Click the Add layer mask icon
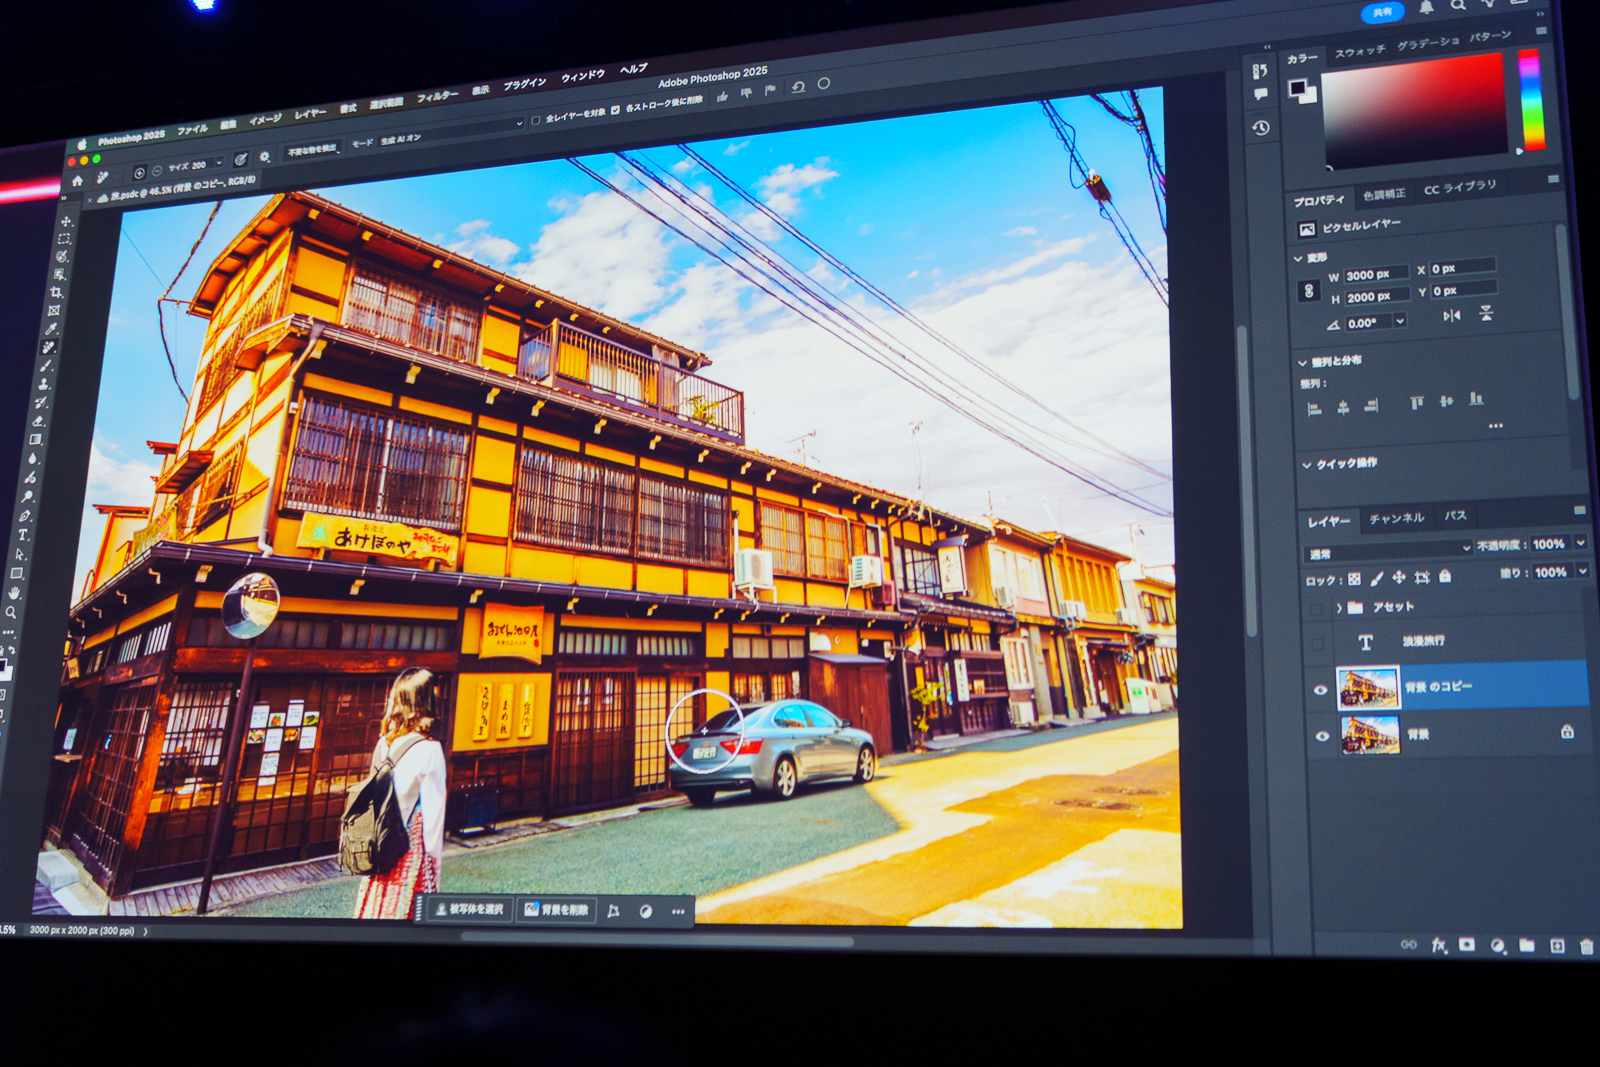This screenshot has height=1067, width=1600. click(x=1467, y=946)
